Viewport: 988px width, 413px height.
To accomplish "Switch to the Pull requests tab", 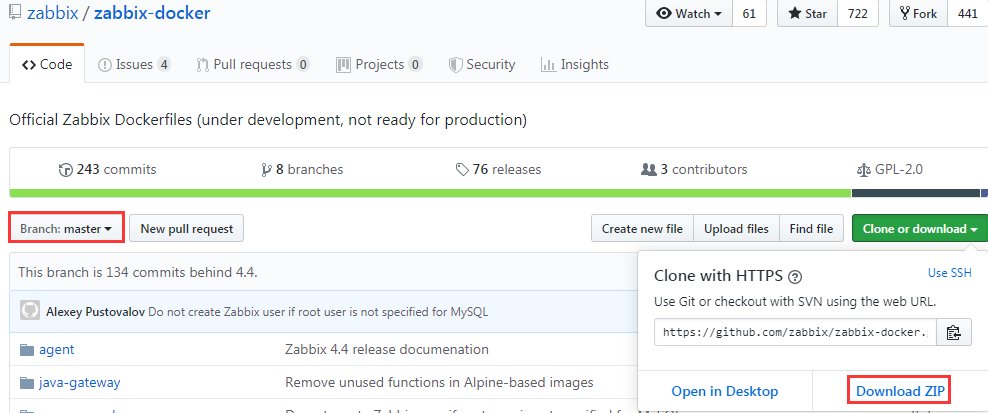I will [253, 64].
